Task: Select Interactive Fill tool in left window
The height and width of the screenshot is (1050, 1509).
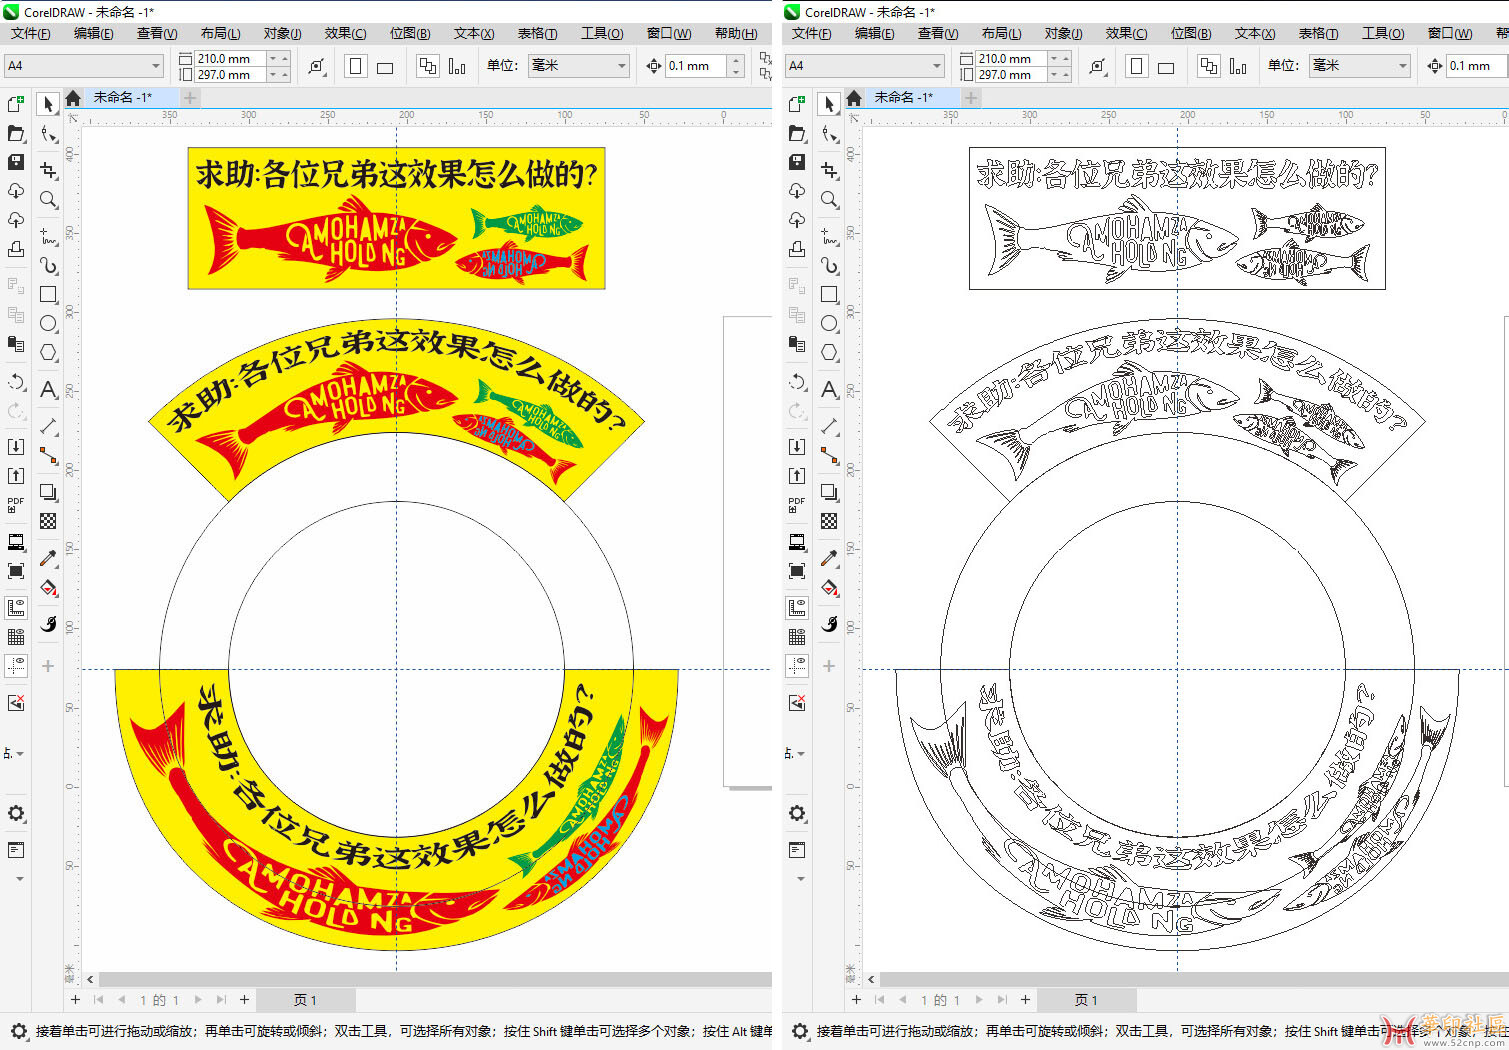Action: pyautogui.click(x=48, y=588)
